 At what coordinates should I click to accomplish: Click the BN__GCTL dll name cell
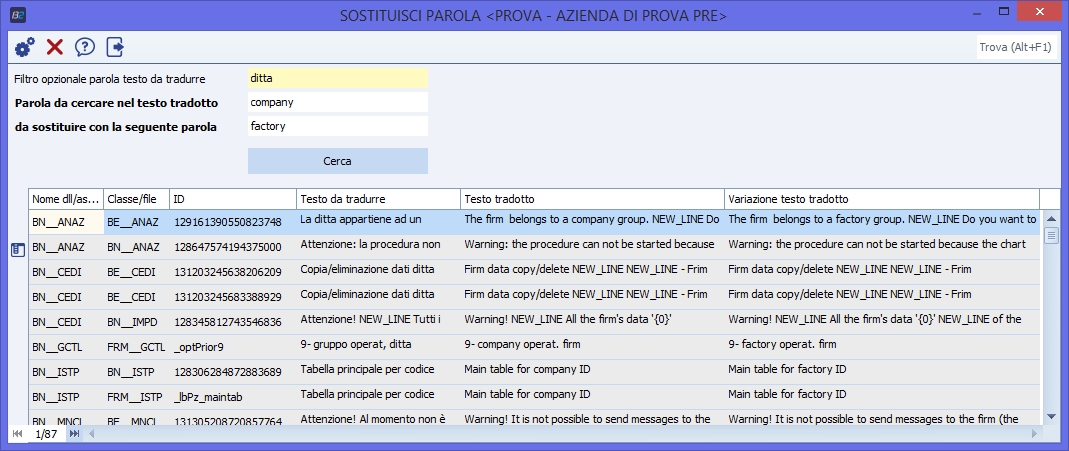click(66, 347)
